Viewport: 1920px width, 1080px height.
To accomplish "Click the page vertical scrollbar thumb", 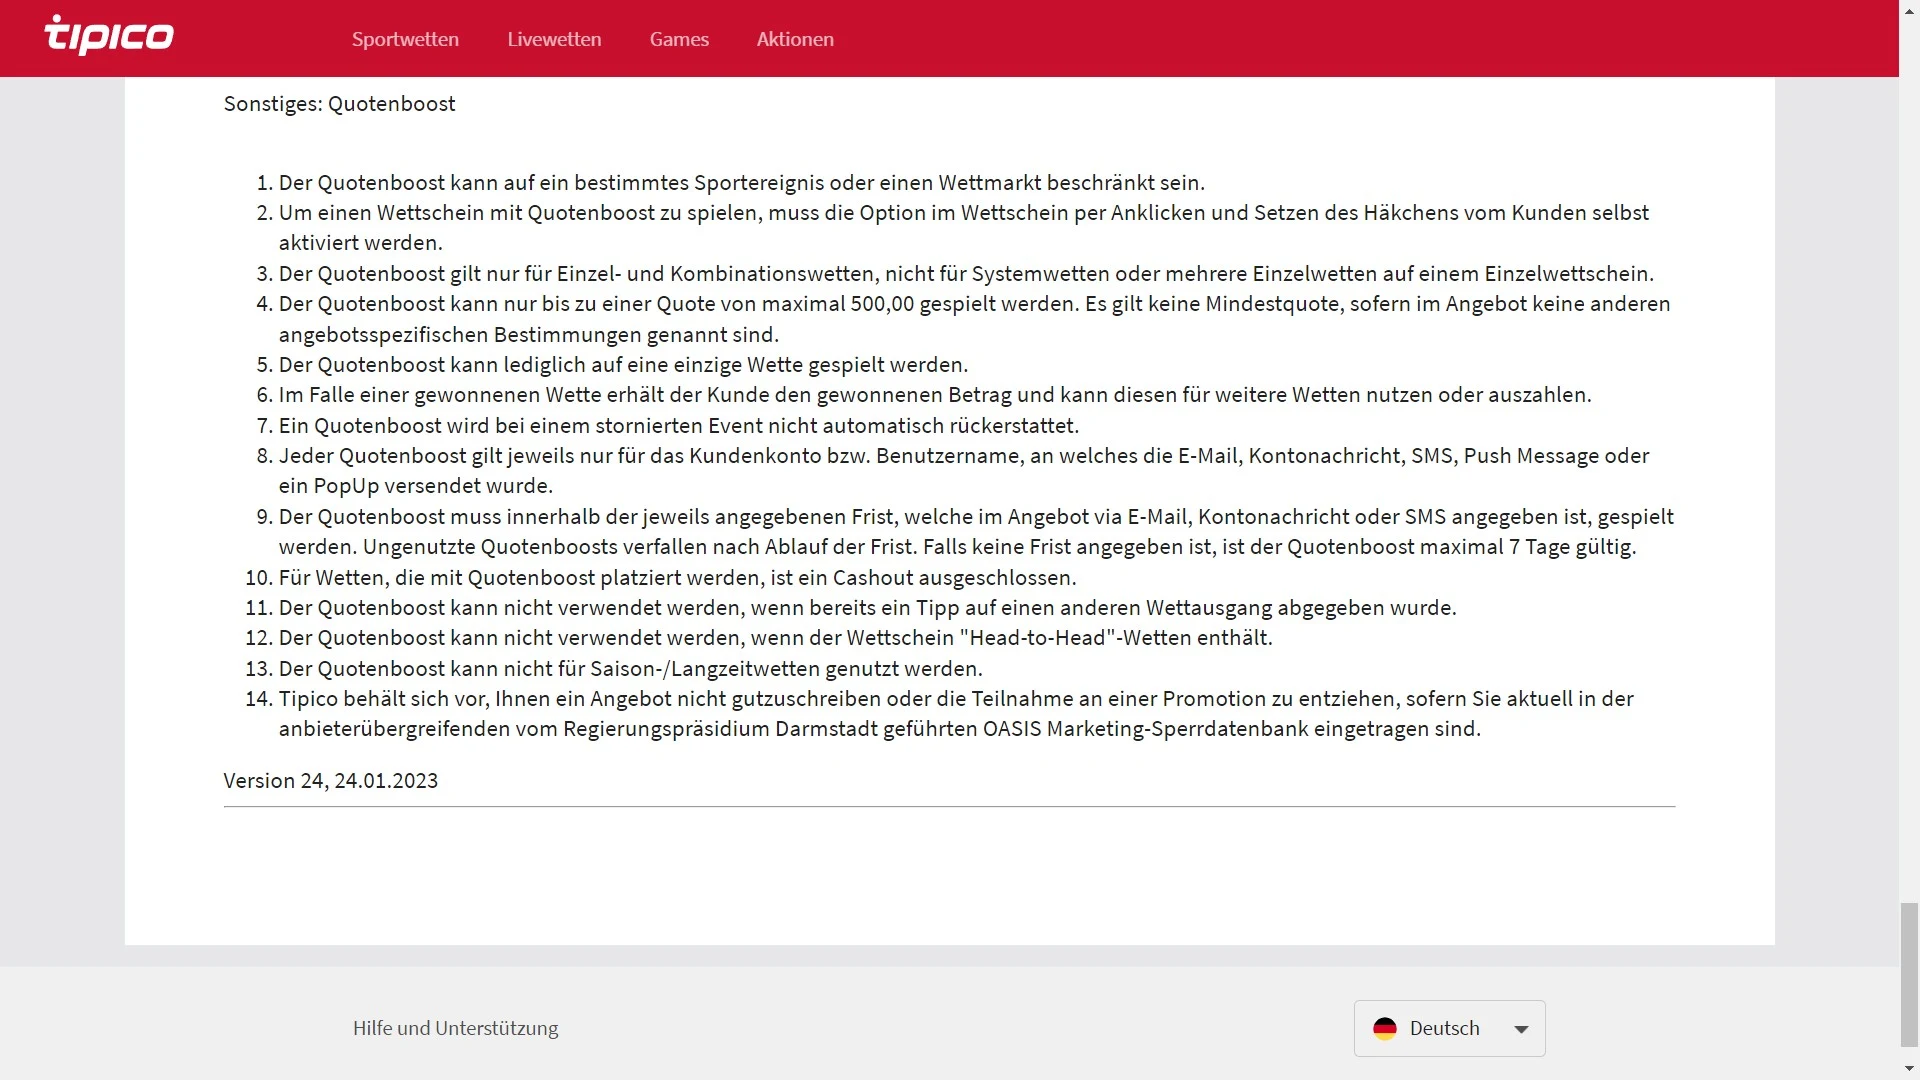I will pyautogui.click(x=1909, y=973).
